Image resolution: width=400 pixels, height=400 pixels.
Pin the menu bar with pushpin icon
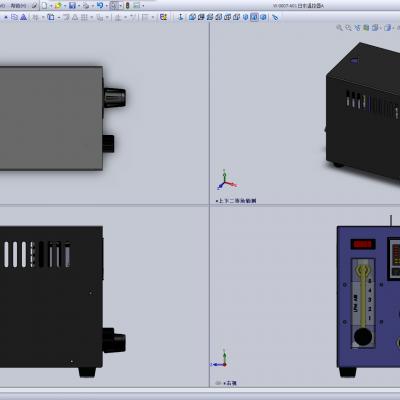point(34,6)
